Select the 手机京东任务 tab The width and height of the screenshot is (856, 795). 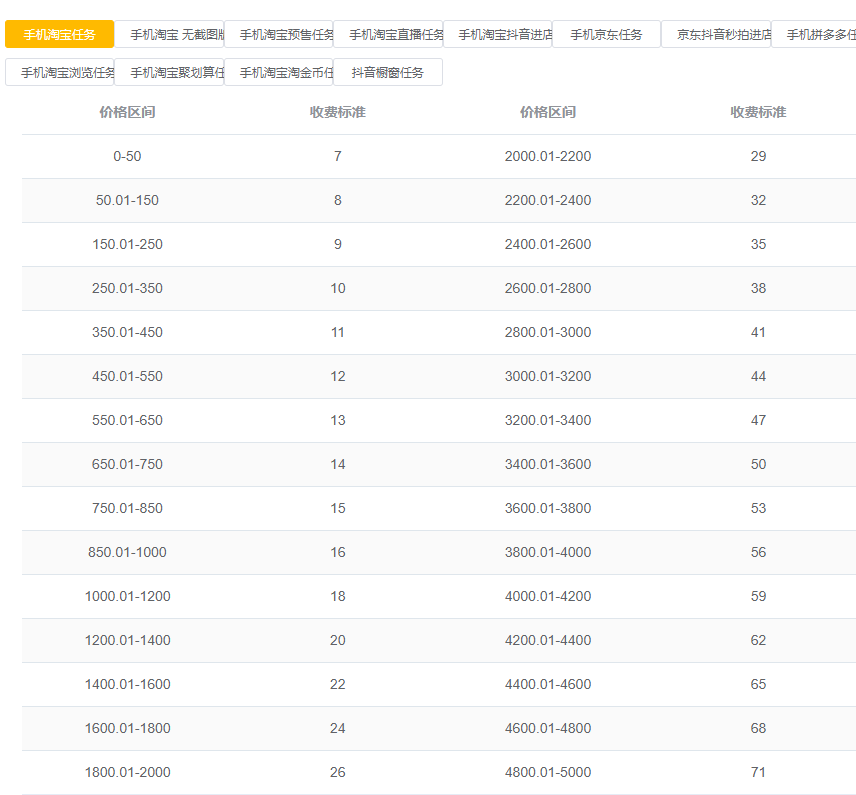pyautogui.click(x=607, y=34)
